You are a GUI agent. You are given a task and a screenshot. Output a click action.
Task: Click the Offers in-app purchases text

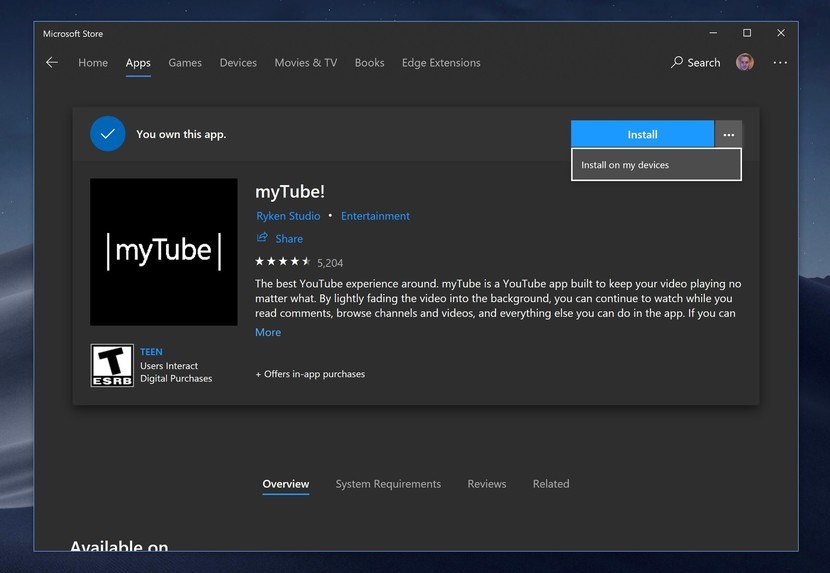pyautogui.click(x=310, y=374)
